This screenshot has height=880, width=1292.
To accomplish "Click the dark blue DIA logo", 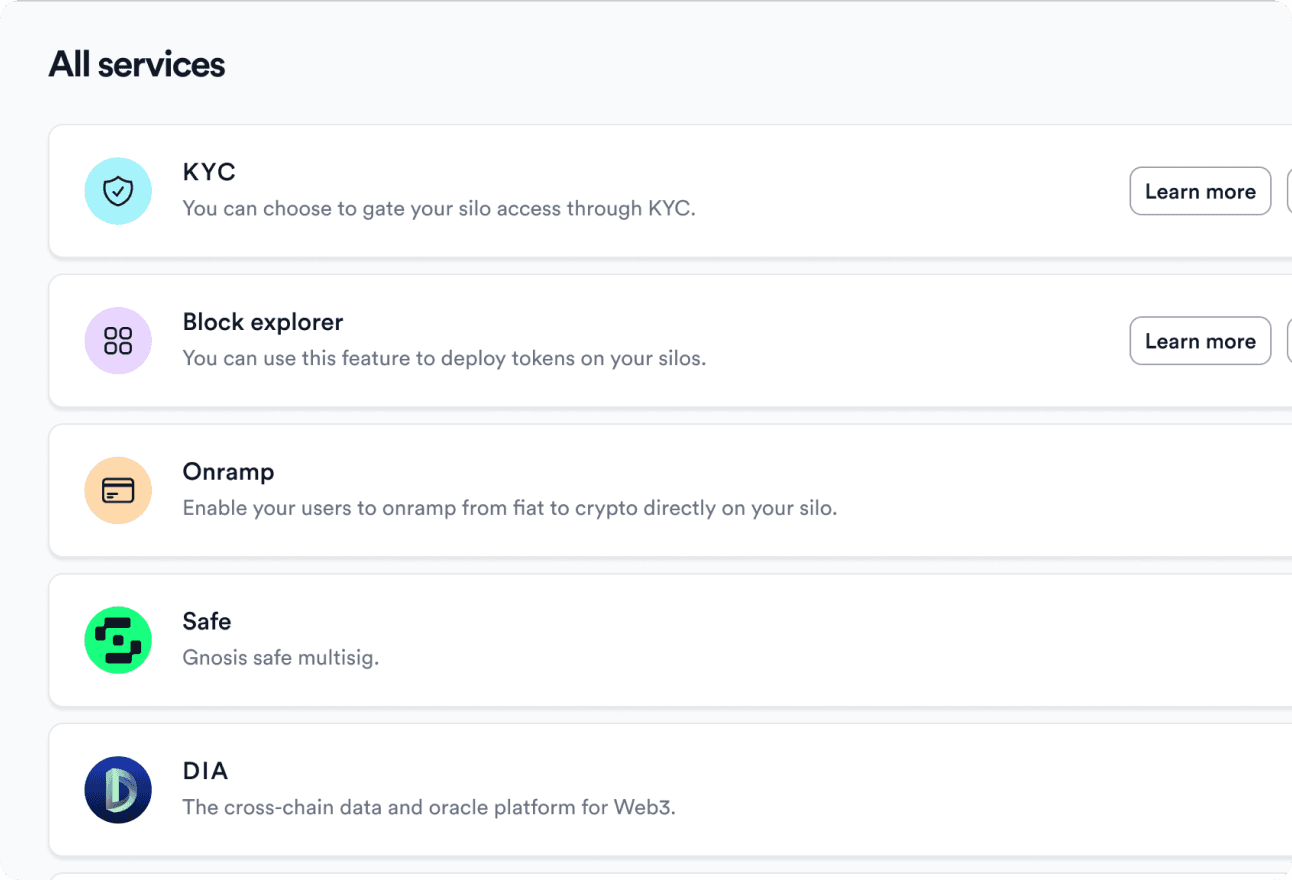I will click(118, 790).
